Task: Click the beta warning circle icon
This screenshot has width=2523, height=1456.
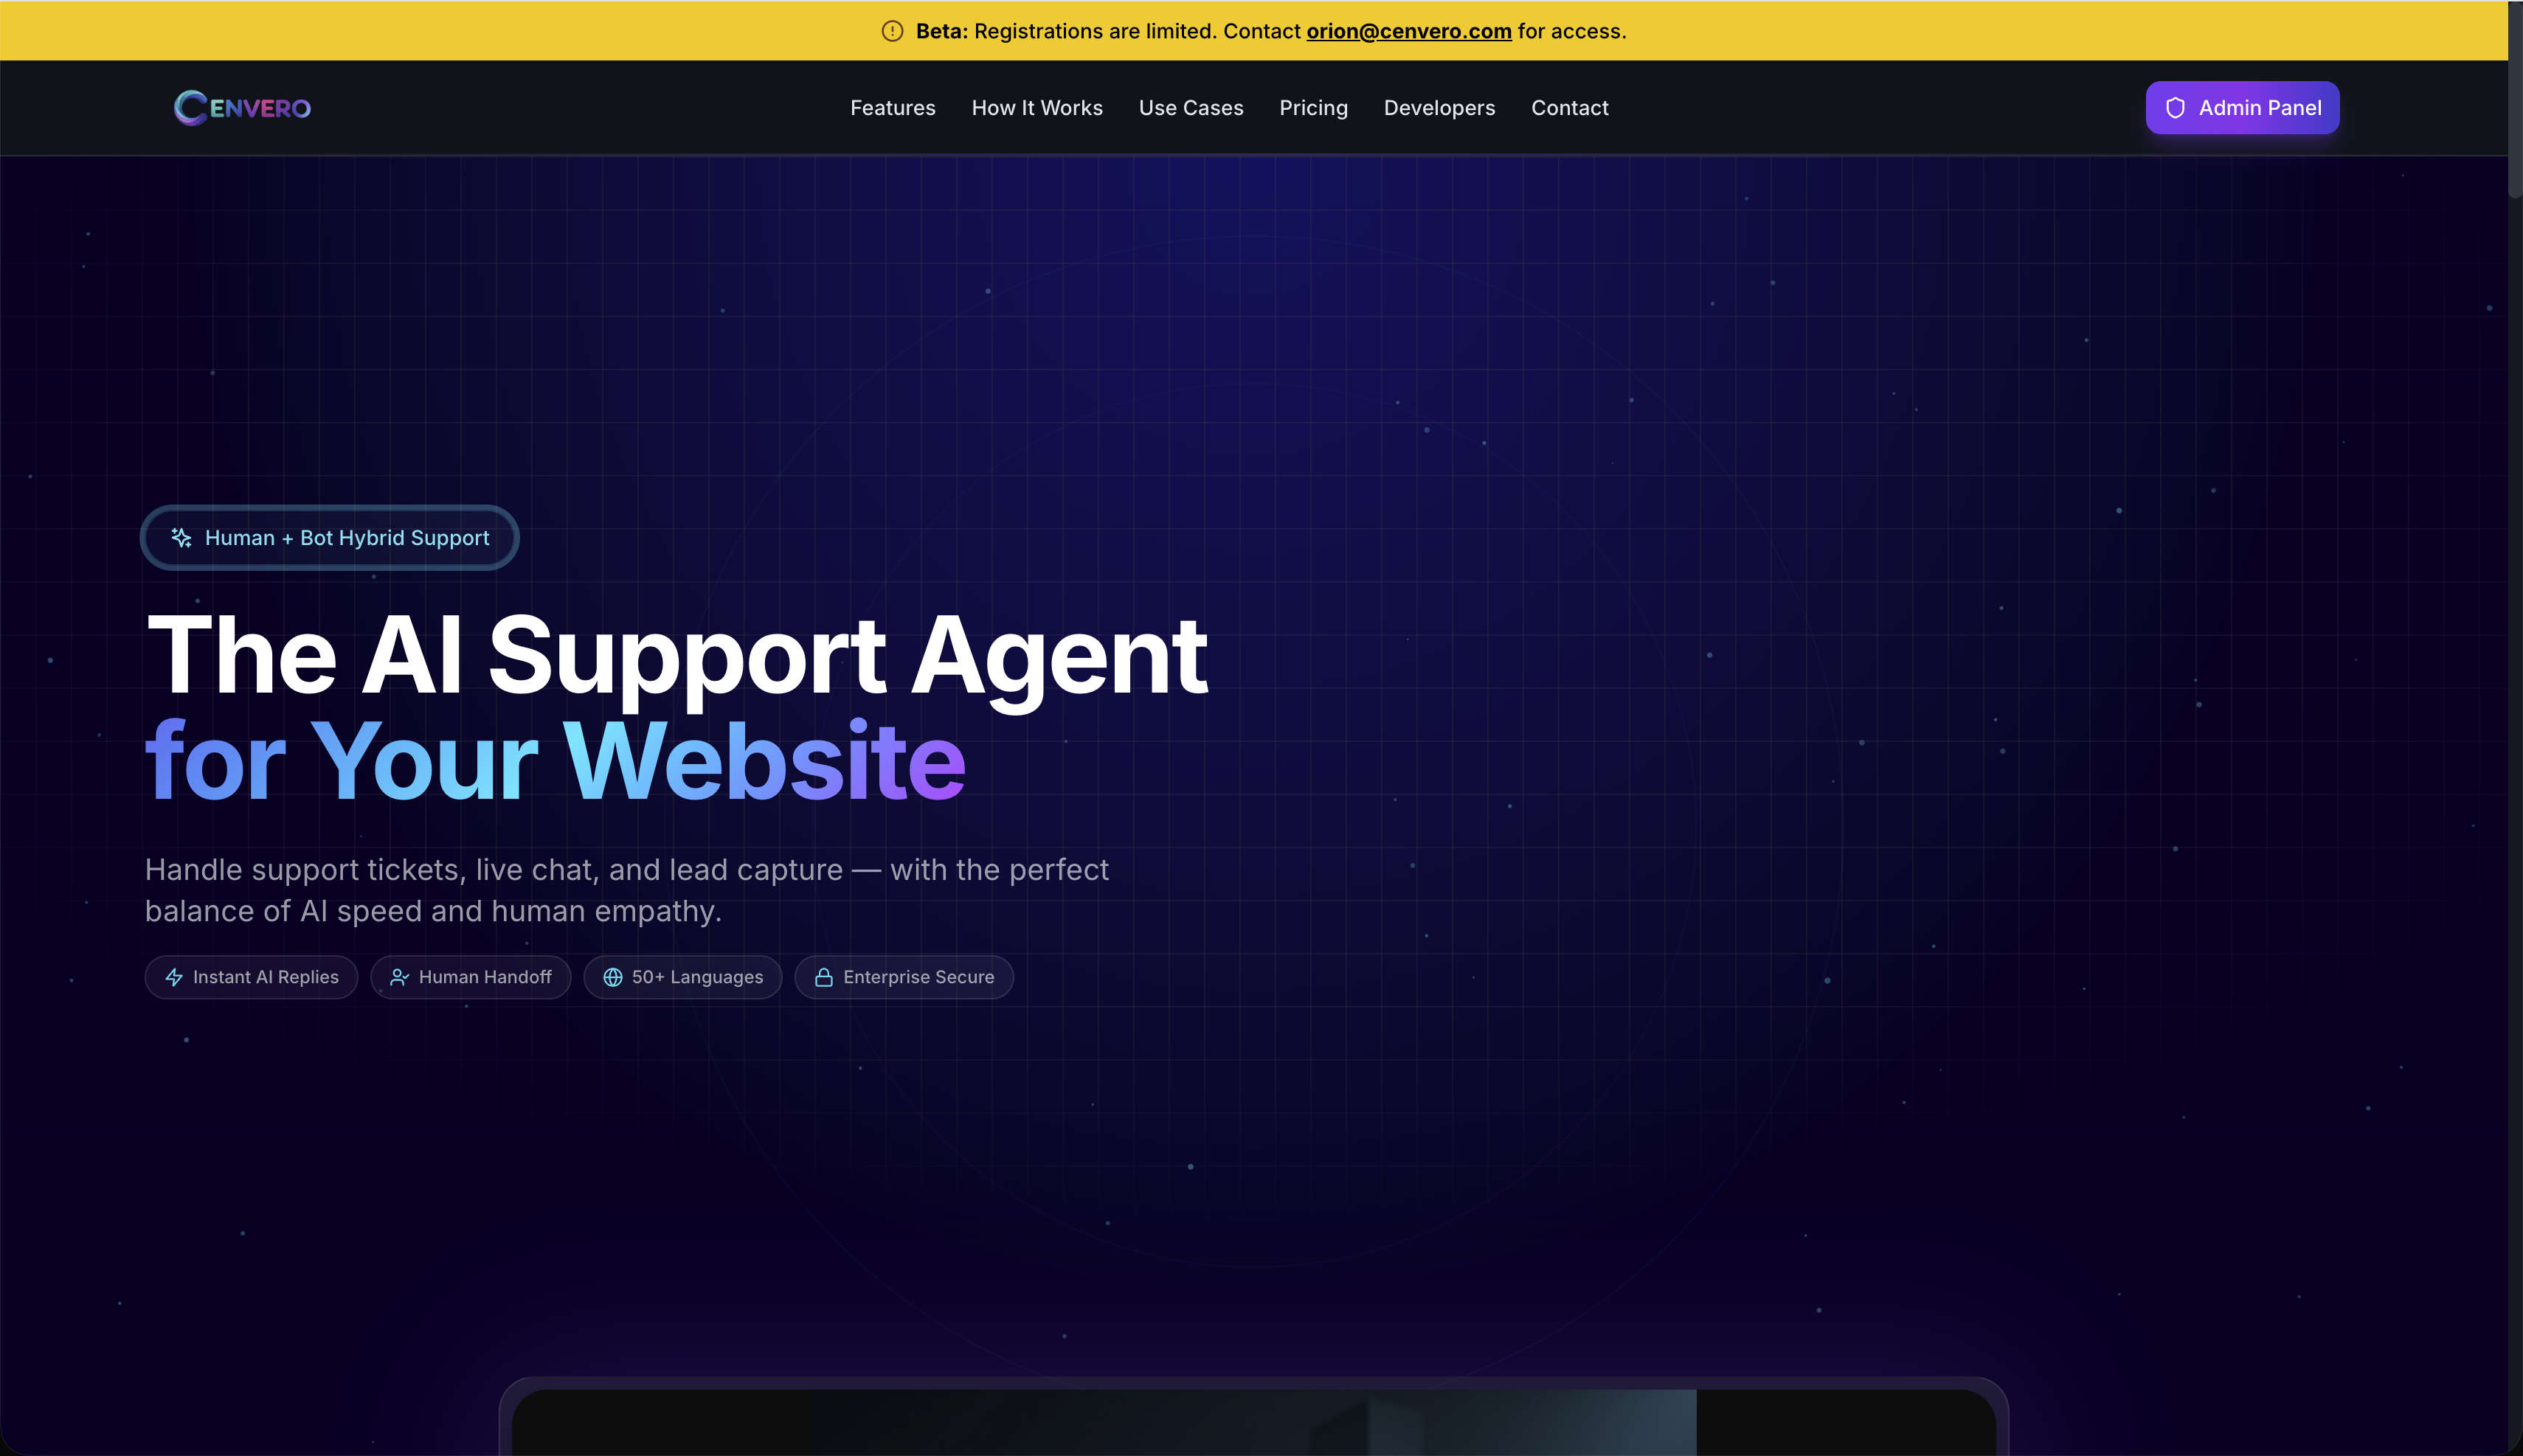Action: coord(892,31)
